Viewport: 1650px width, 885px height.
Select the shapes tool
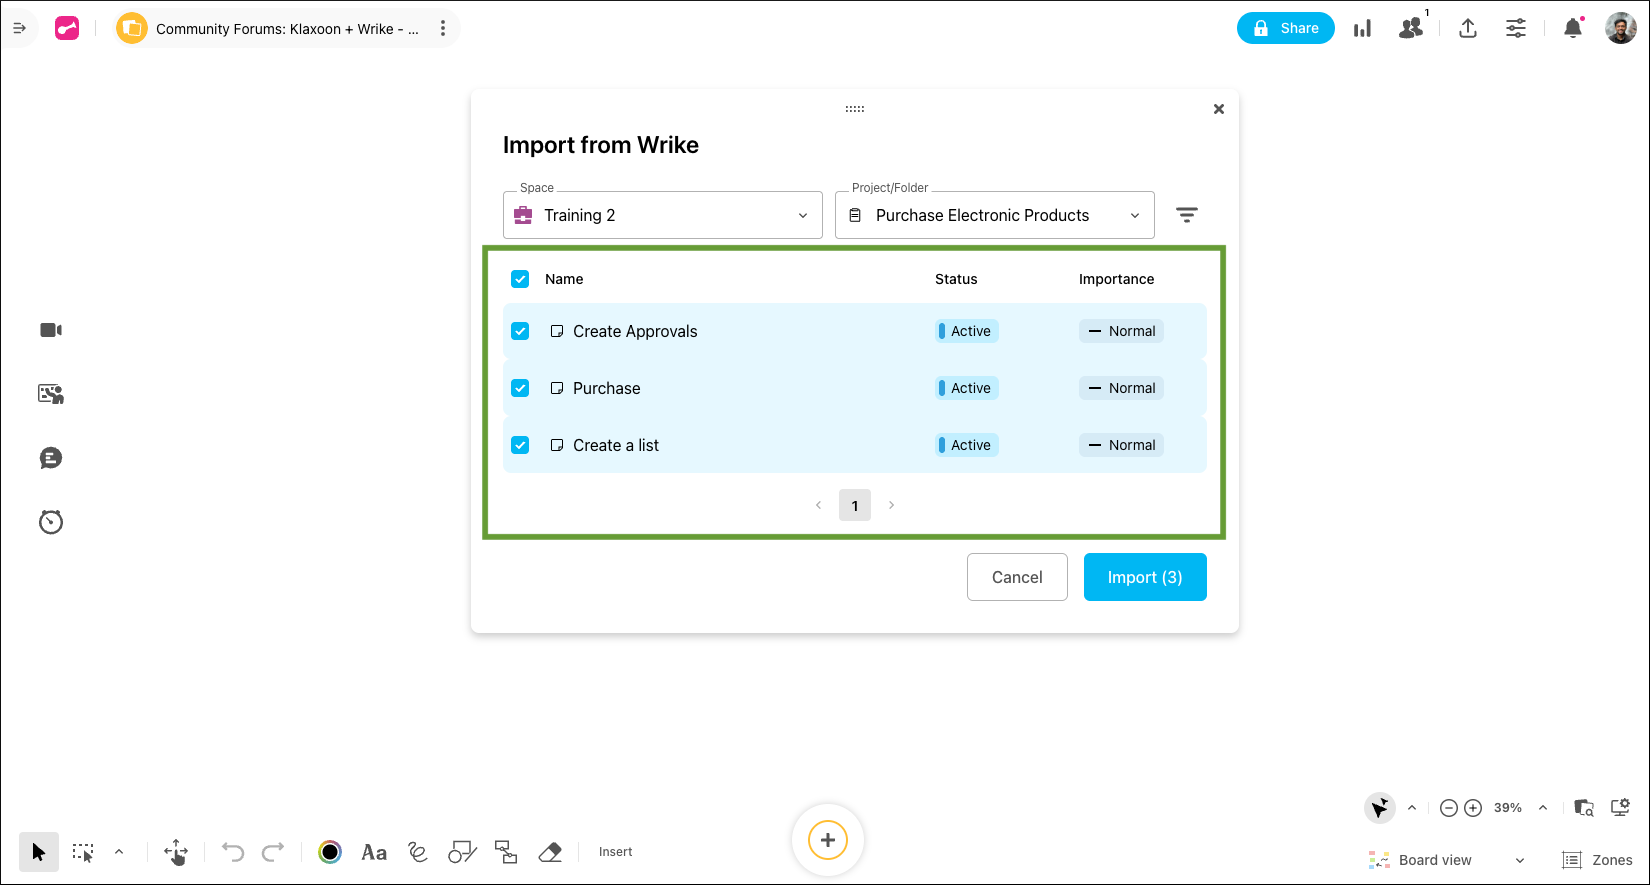462,852
